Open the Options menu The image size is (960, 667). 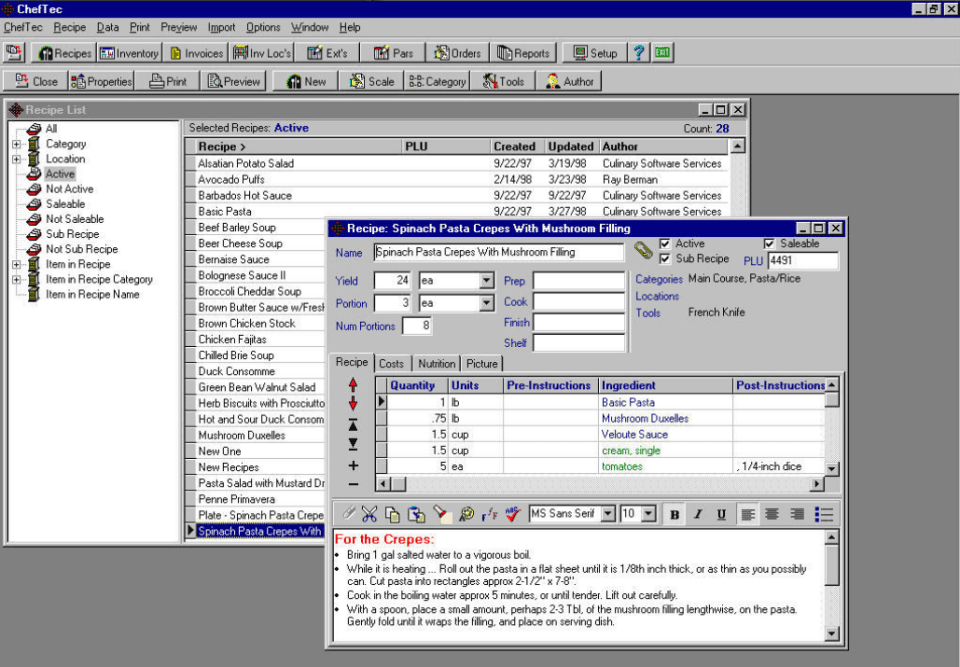click(263, 27)
